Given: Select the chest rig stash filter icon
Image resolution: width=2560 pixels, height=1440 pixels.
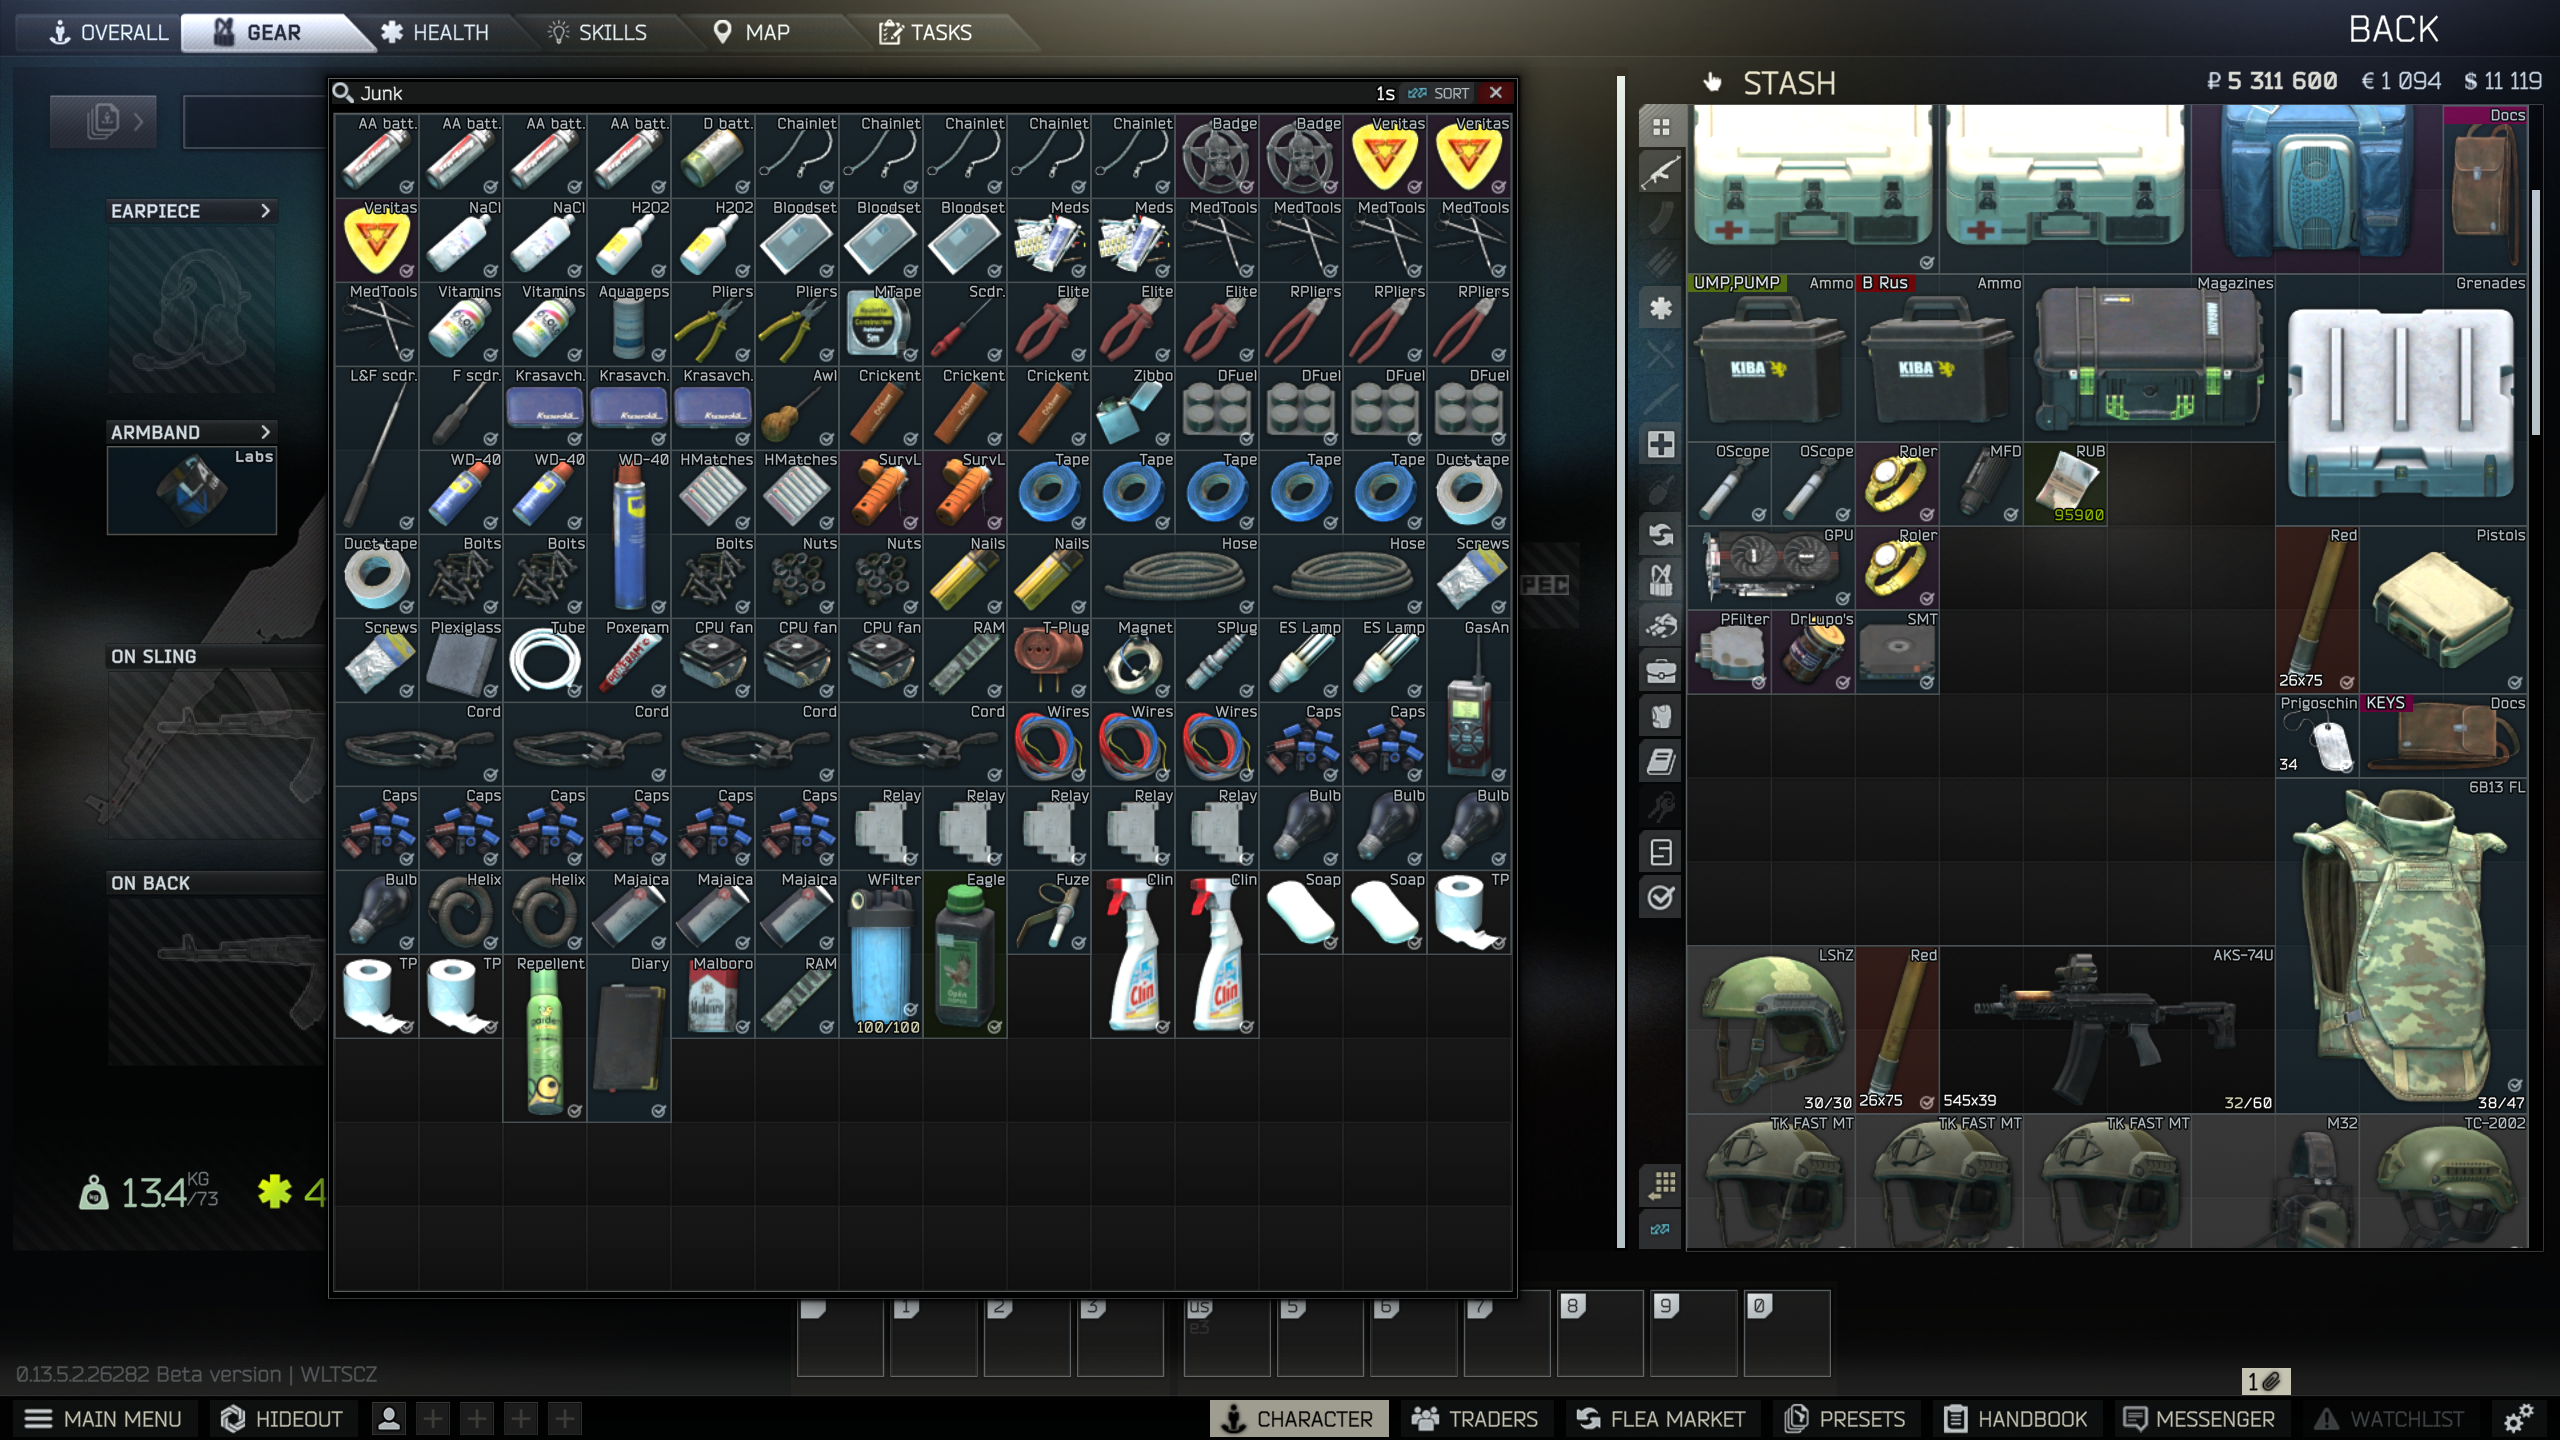Looking at the screenshot, I should coord(1661,580).
